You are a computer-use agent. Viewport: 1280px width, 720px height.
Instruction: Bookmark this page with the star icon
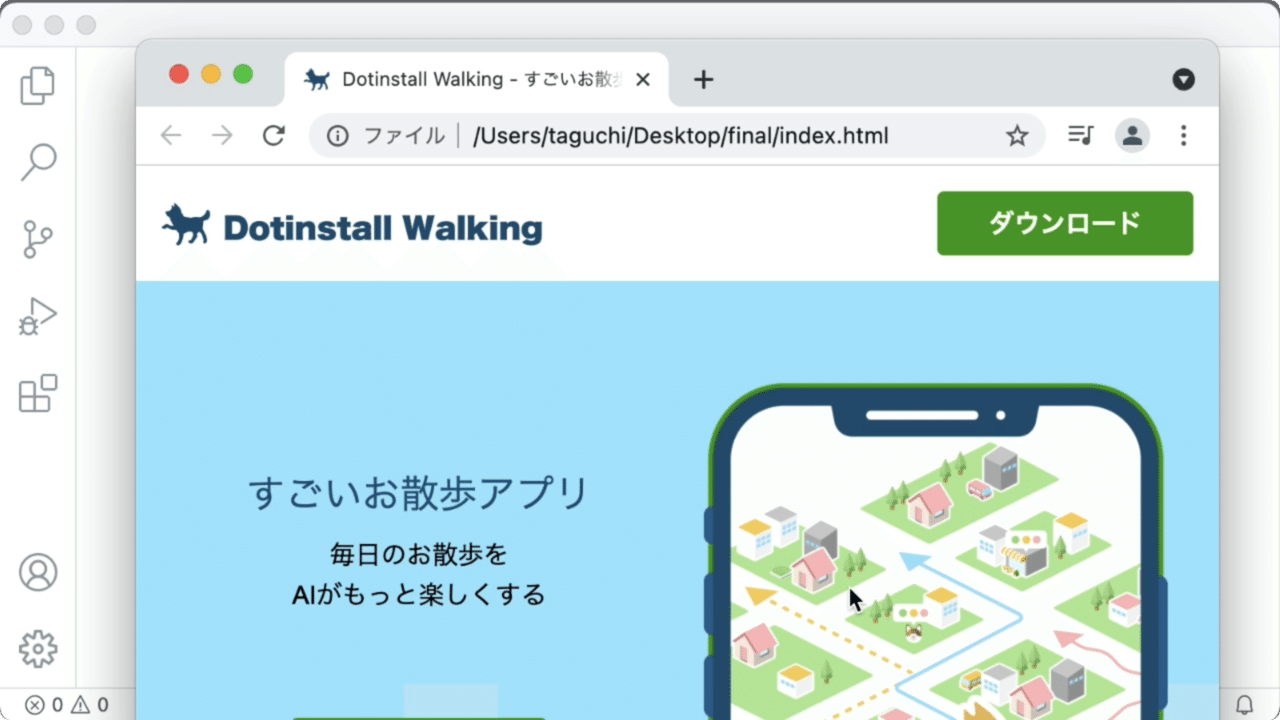pos(1017,136)
